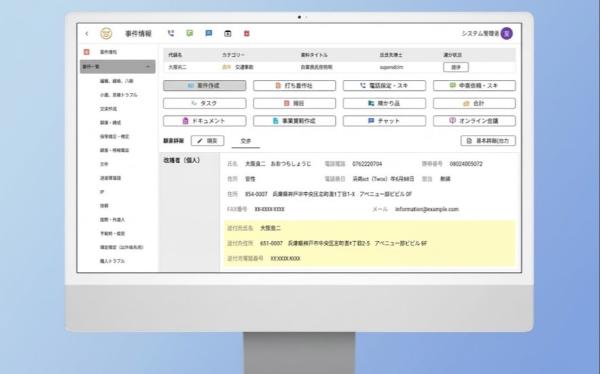
Task: Click the email information@example.com
Action: (x=427, y=209)
